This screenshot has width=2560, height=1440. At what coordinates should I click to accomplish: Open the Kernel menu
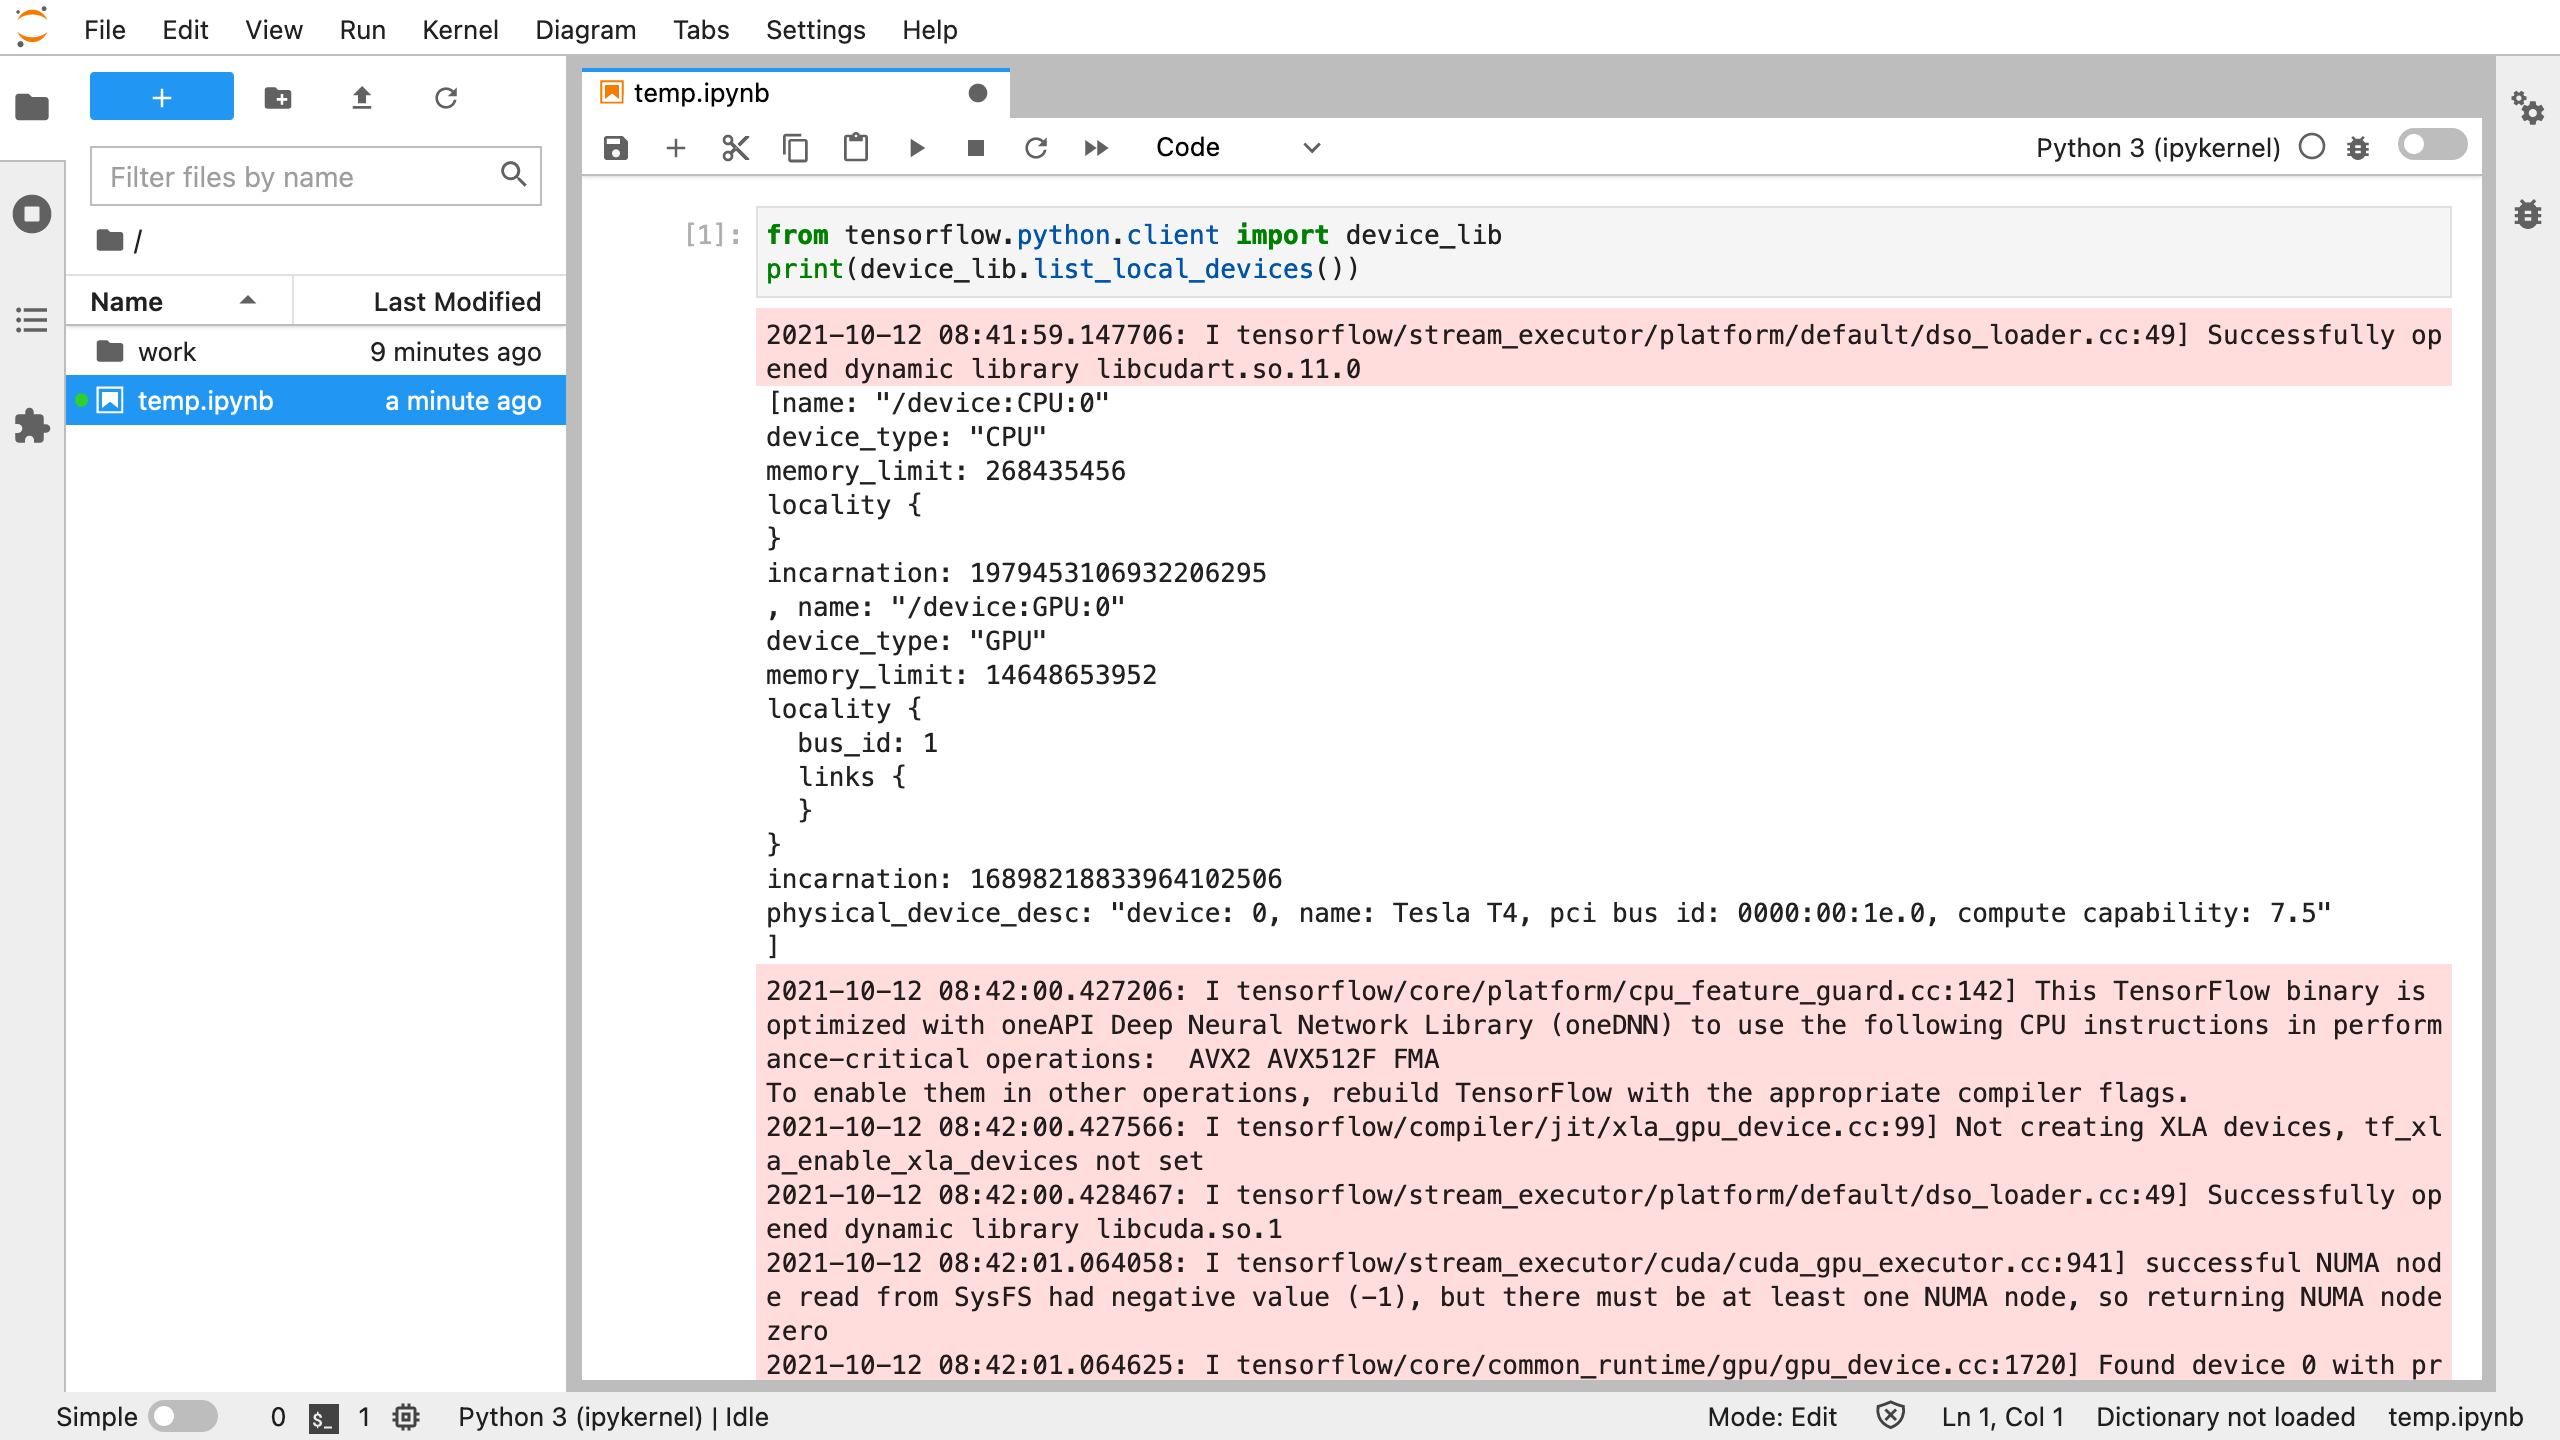460,29
